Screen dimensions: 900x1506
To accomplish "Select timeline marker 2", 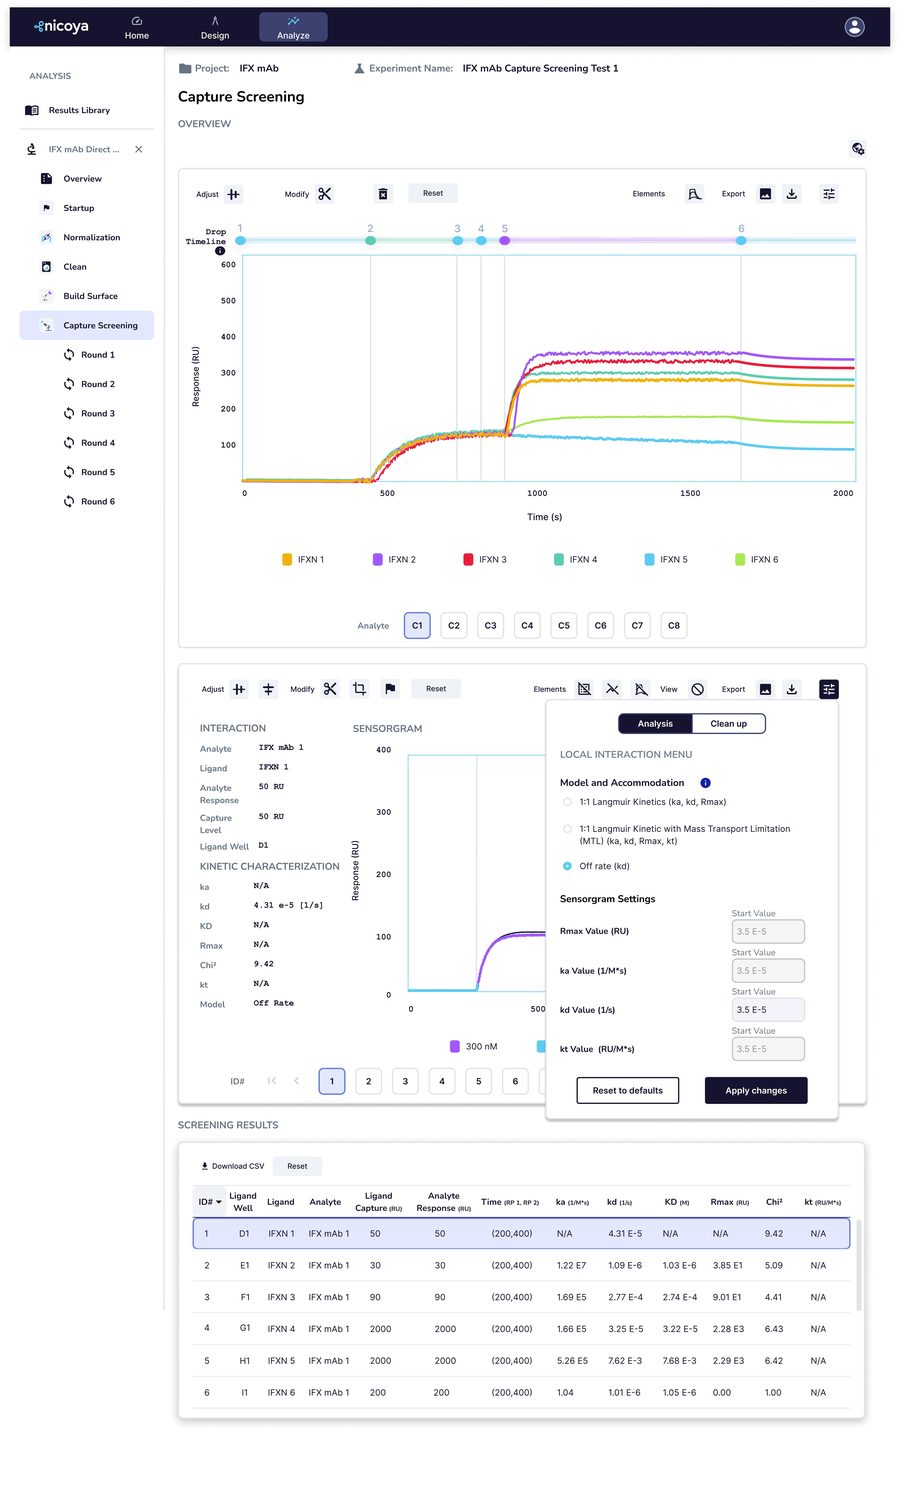I will pos(370,240).
